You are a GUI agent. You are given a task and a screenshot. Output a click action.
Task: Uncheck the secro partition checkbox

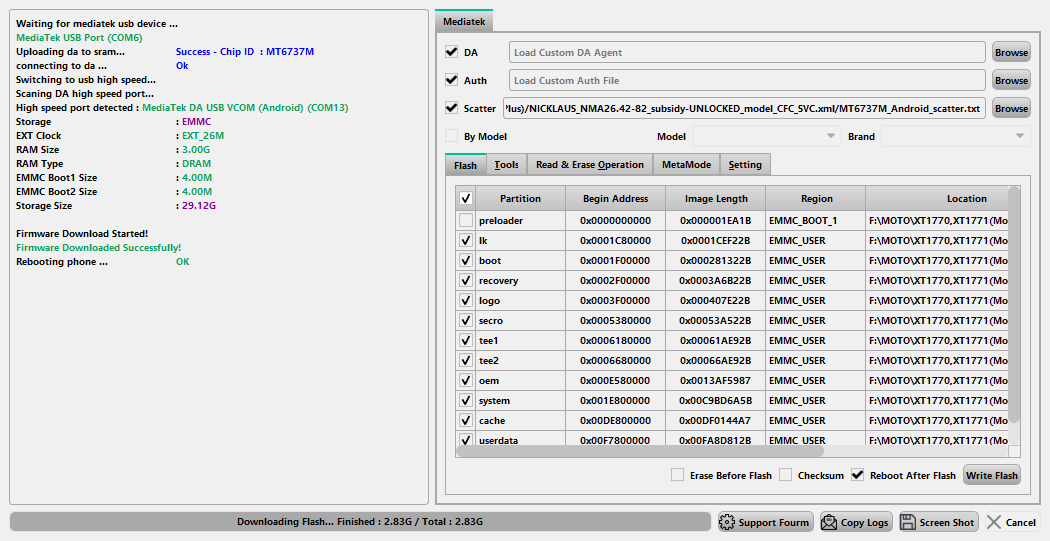[x=466, y=321]
